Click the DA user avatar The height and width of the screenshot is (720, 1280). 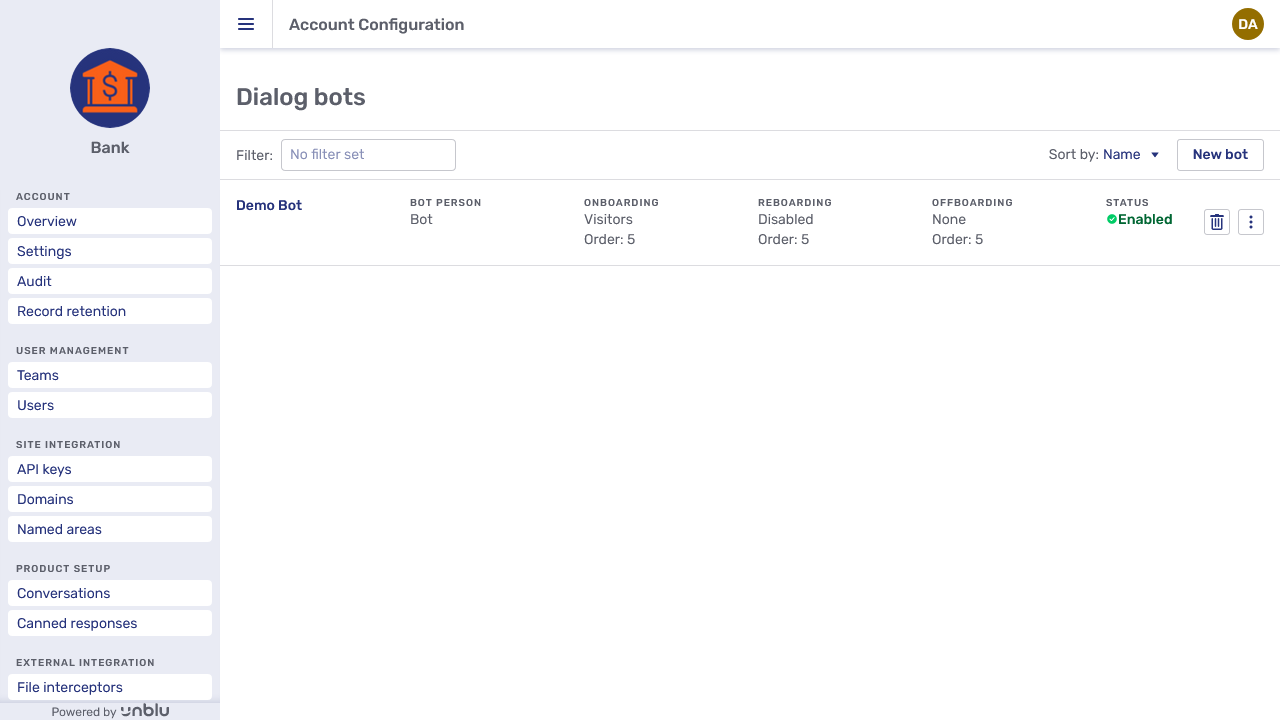1247,24
